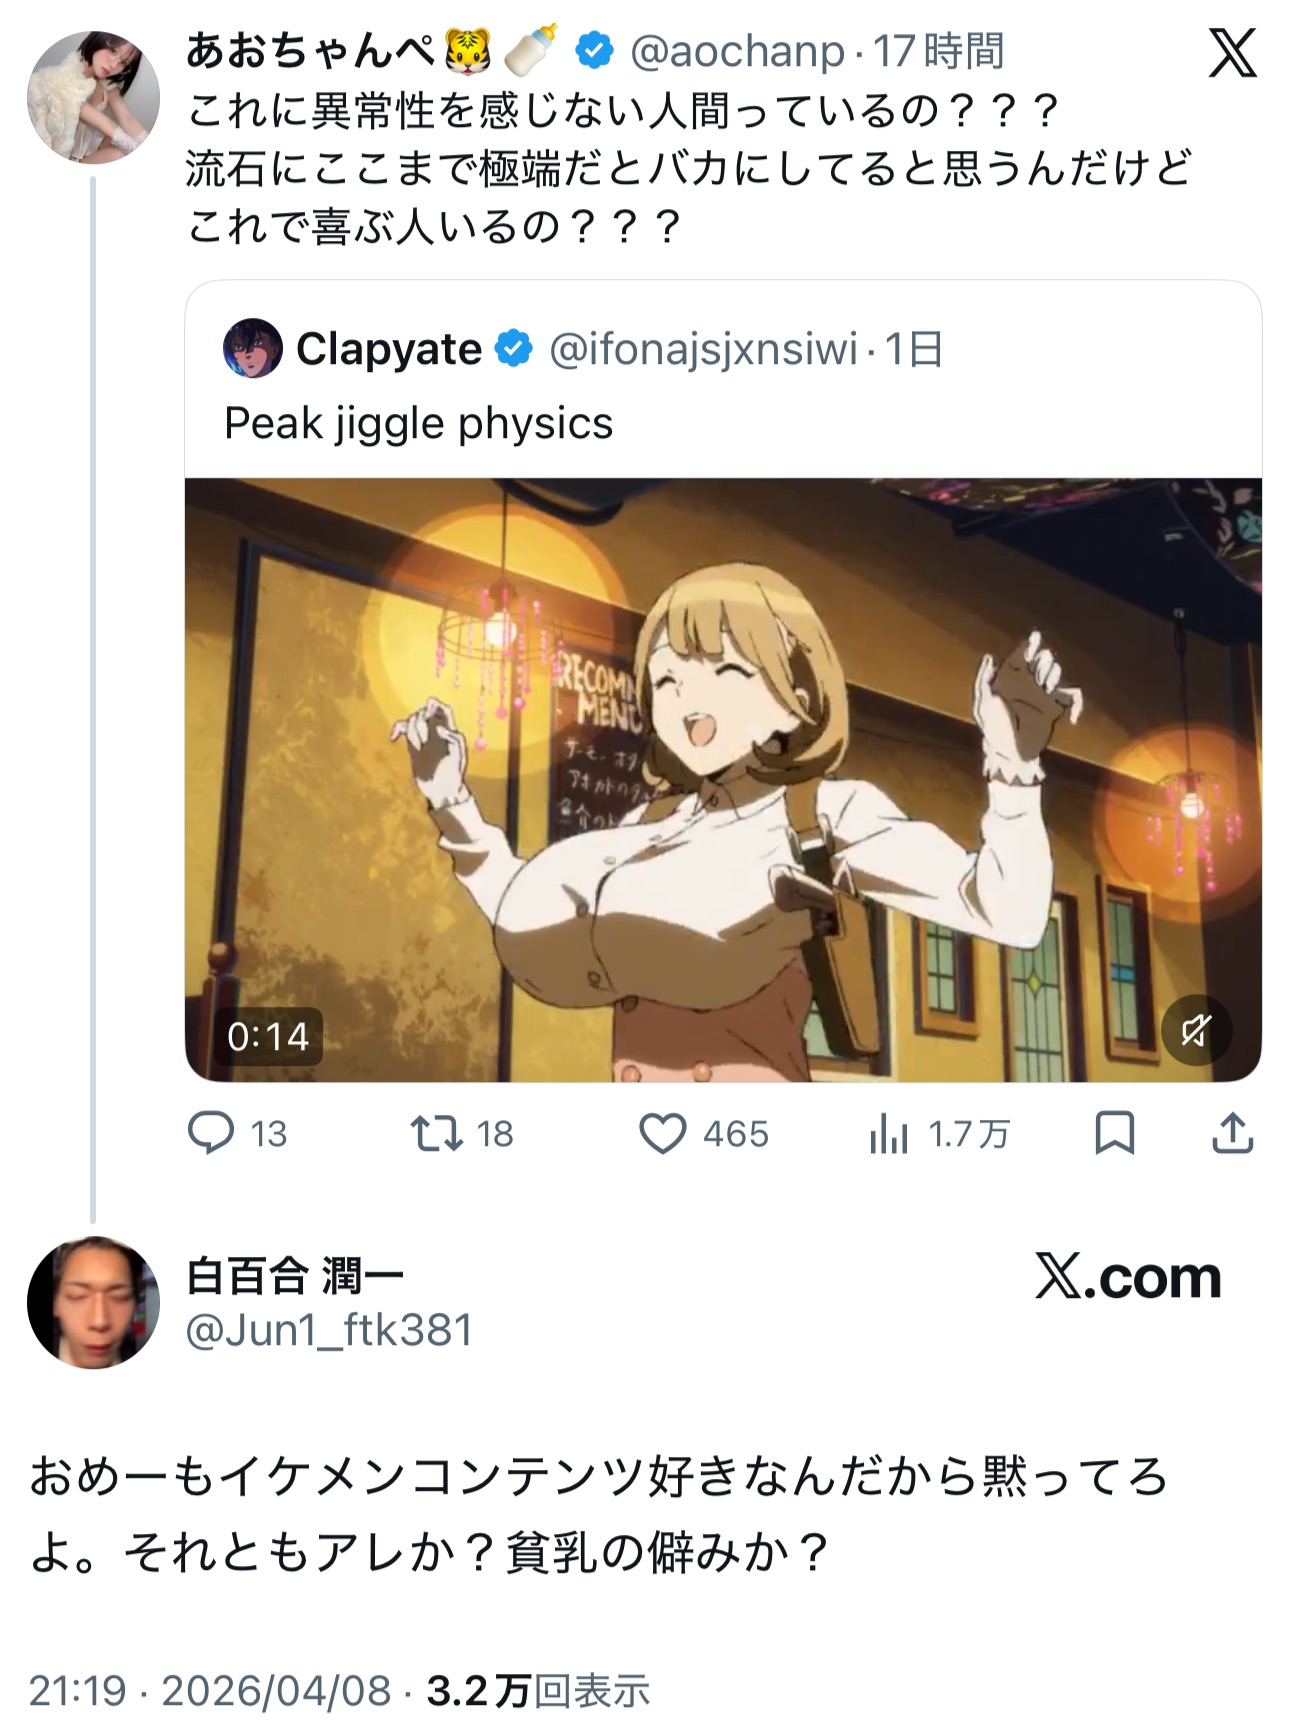Click the 0:14 video duration badge
1290x1731 pixels.
click(x=268, y=1036)
